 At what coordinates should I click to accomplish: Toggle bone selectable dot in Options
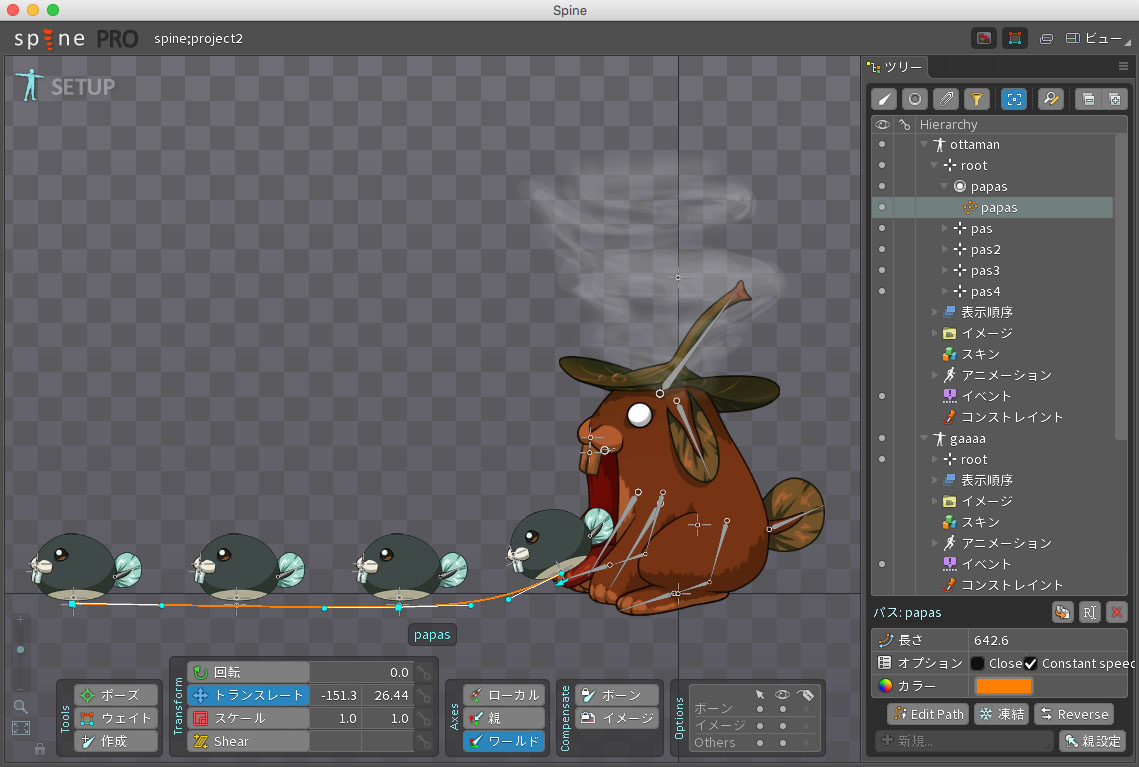[760, 709]
